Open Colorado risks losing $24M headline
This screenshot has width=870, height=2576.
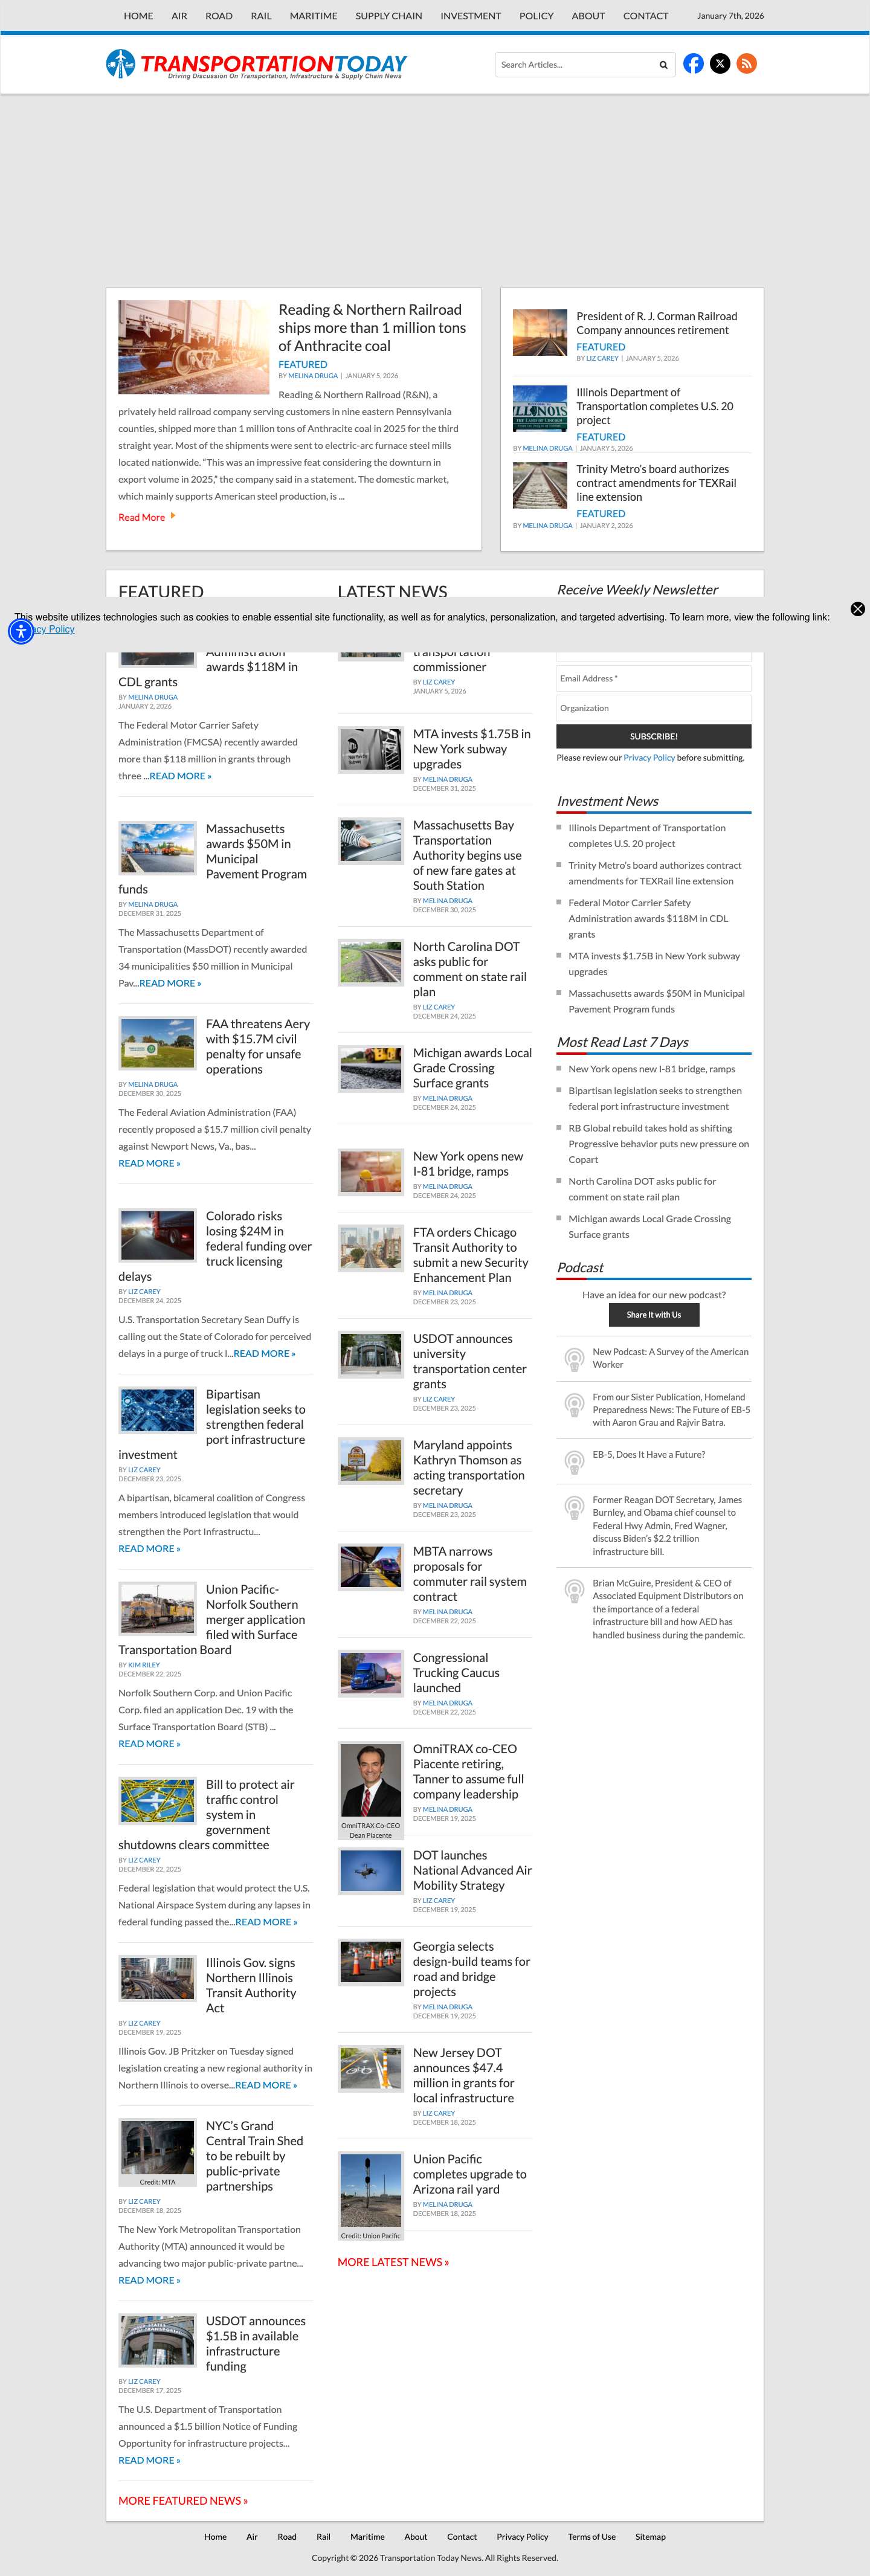point(215,1246)
